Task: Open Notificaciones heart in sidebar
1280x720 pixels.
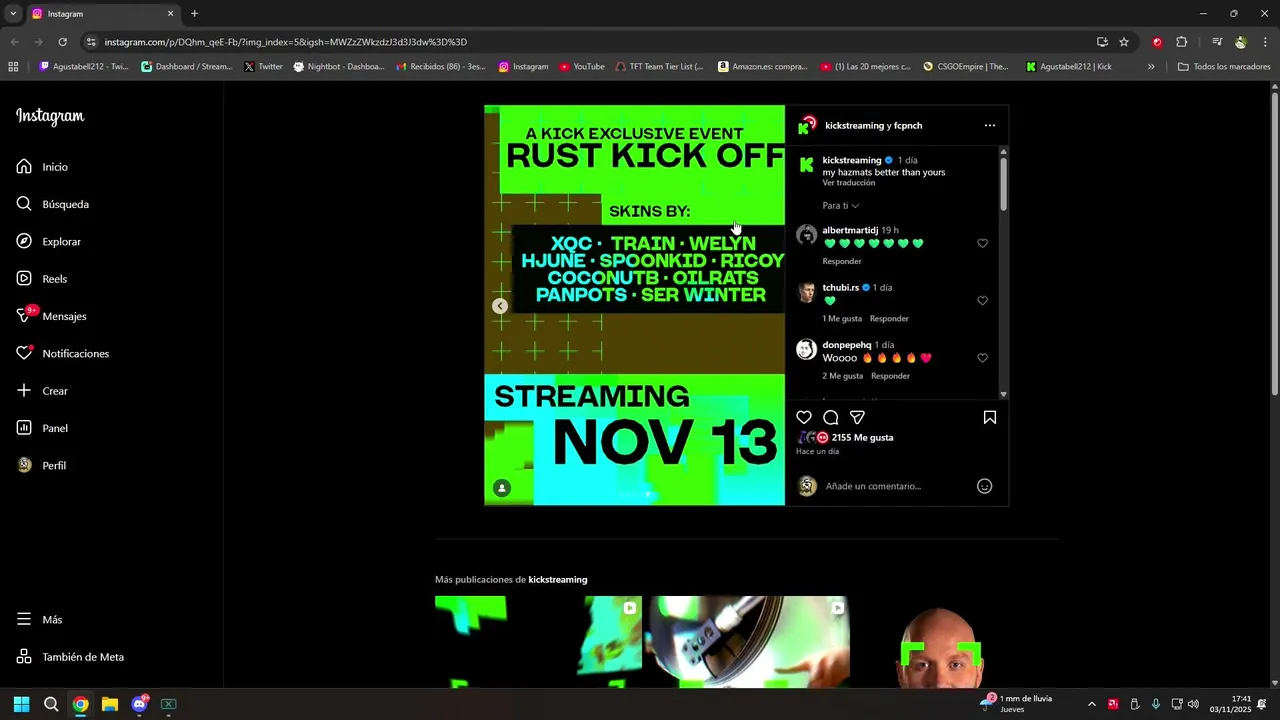Action: pos(62,354)
